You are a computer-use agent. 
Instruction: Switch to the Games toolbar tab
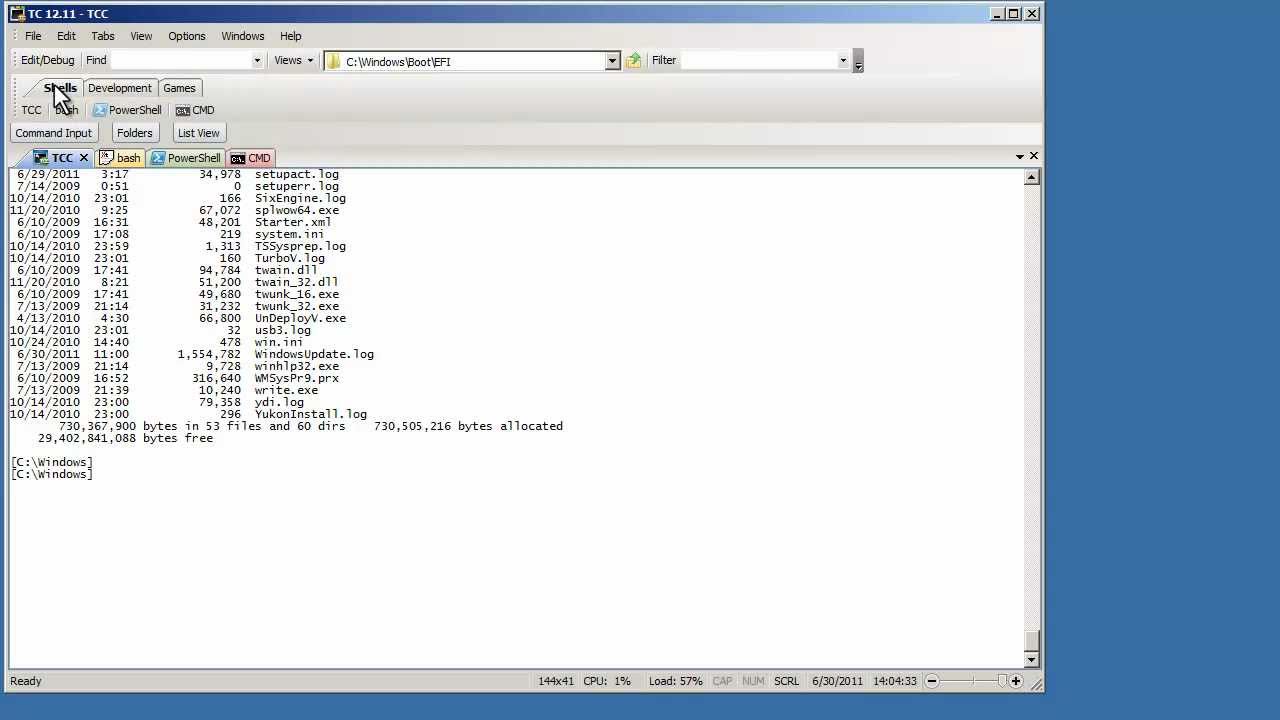tap(180, 88)
